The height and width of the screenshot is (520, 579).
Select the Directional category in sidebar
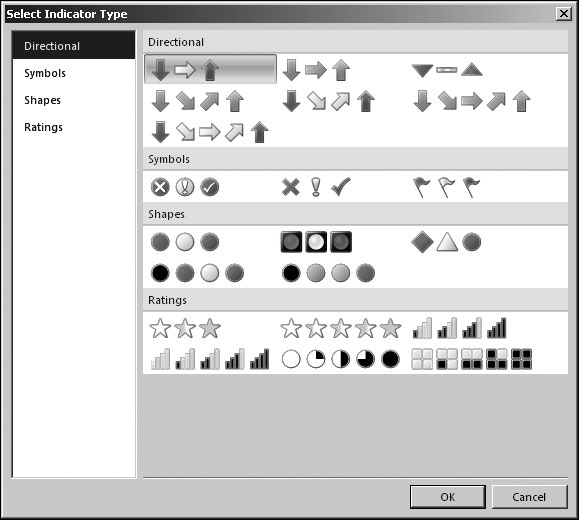74,46
